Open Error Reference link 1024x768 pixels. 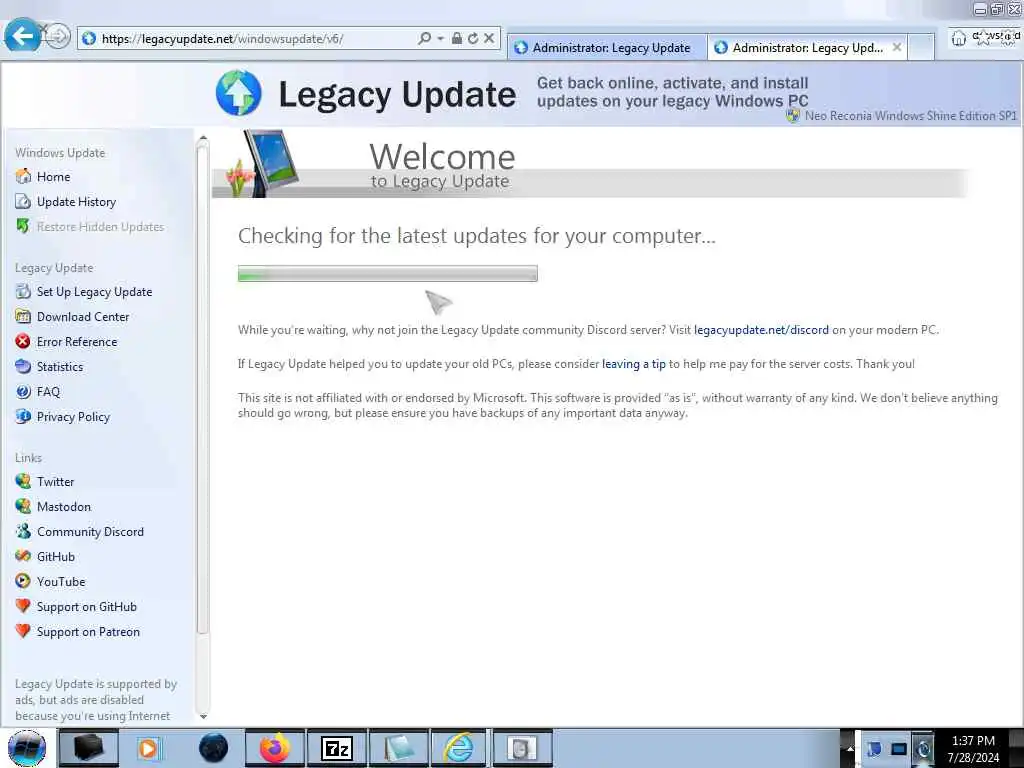pyautogui.click(x=77, y=342)
